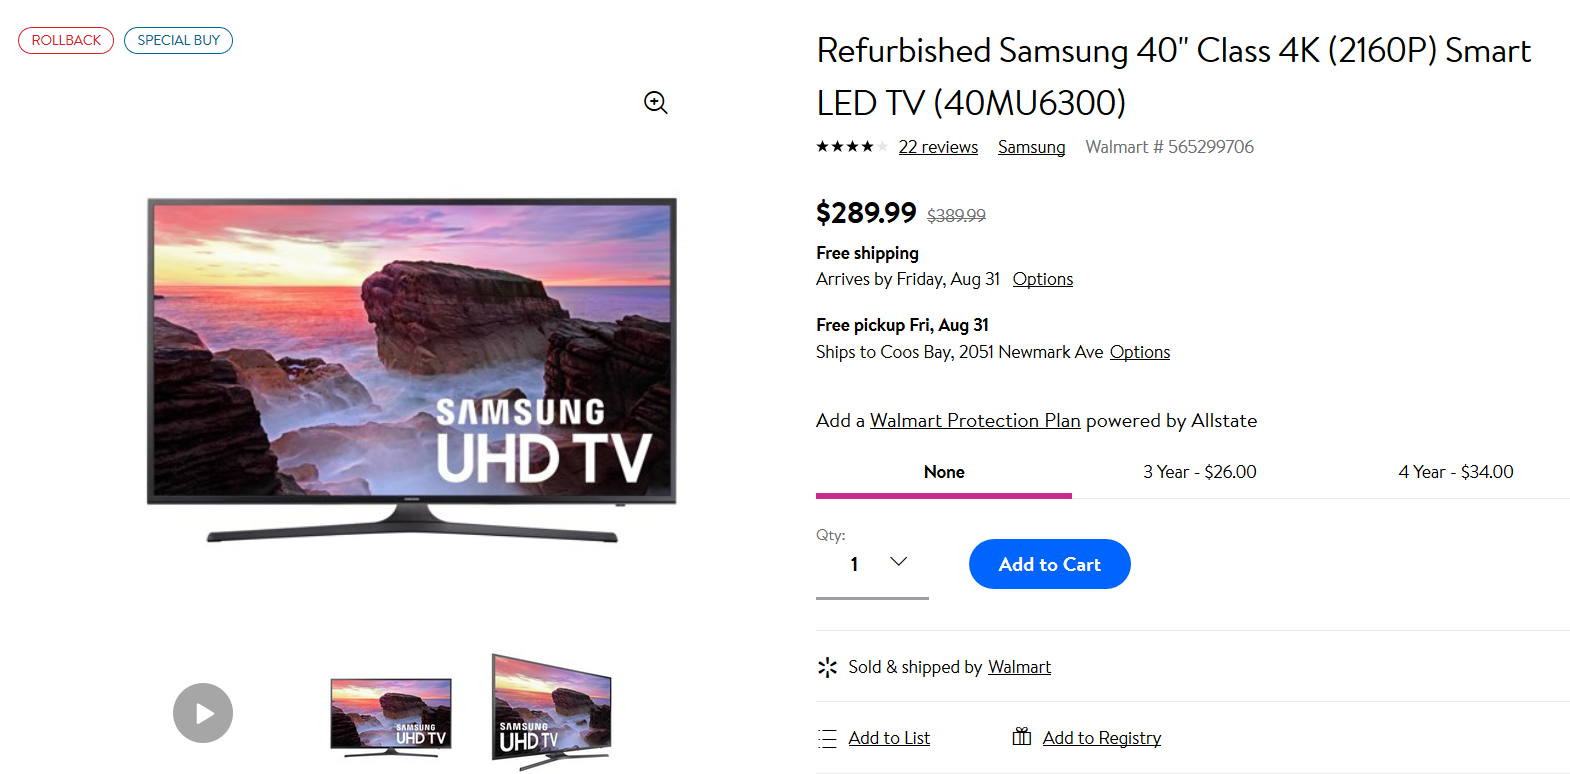Play the product video
This screenshot has width=1570, height=774.
(203, 713)
